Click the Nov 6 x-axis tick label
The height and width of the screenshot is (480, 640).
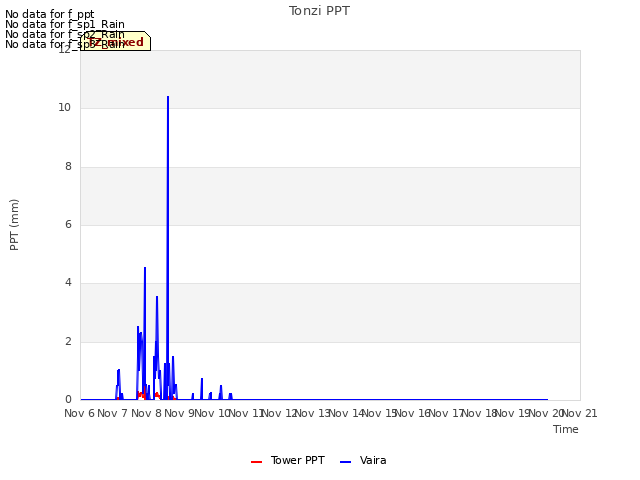tap(79, 413)
